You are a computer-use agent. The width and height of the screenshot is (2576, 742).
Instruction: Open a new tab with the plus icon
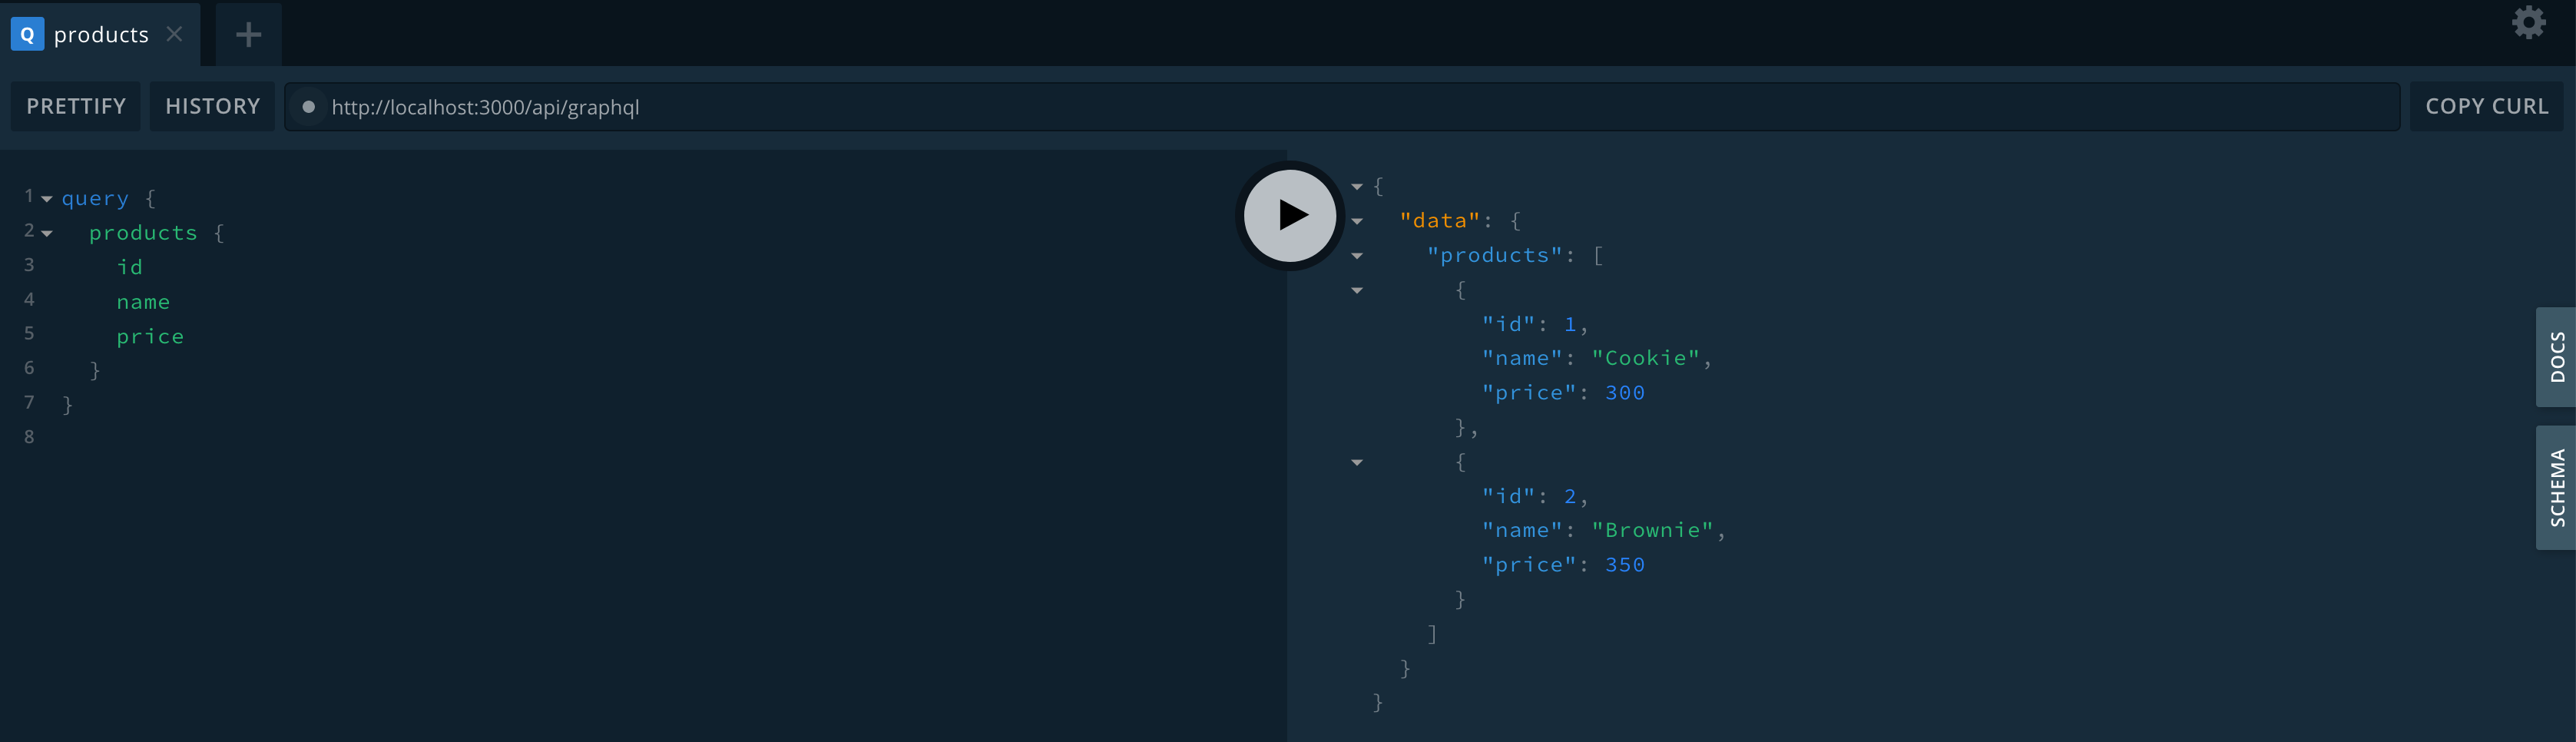pyautogui.click(x=247, y=34)
